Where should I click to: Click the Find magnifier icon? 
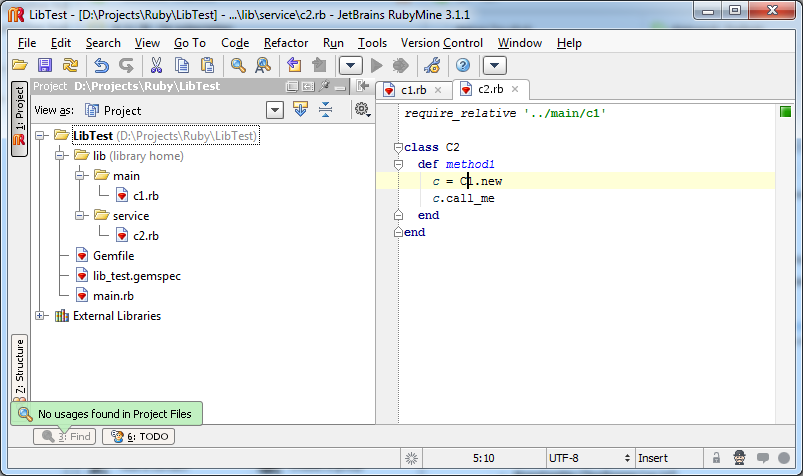[x=238, y=65]
